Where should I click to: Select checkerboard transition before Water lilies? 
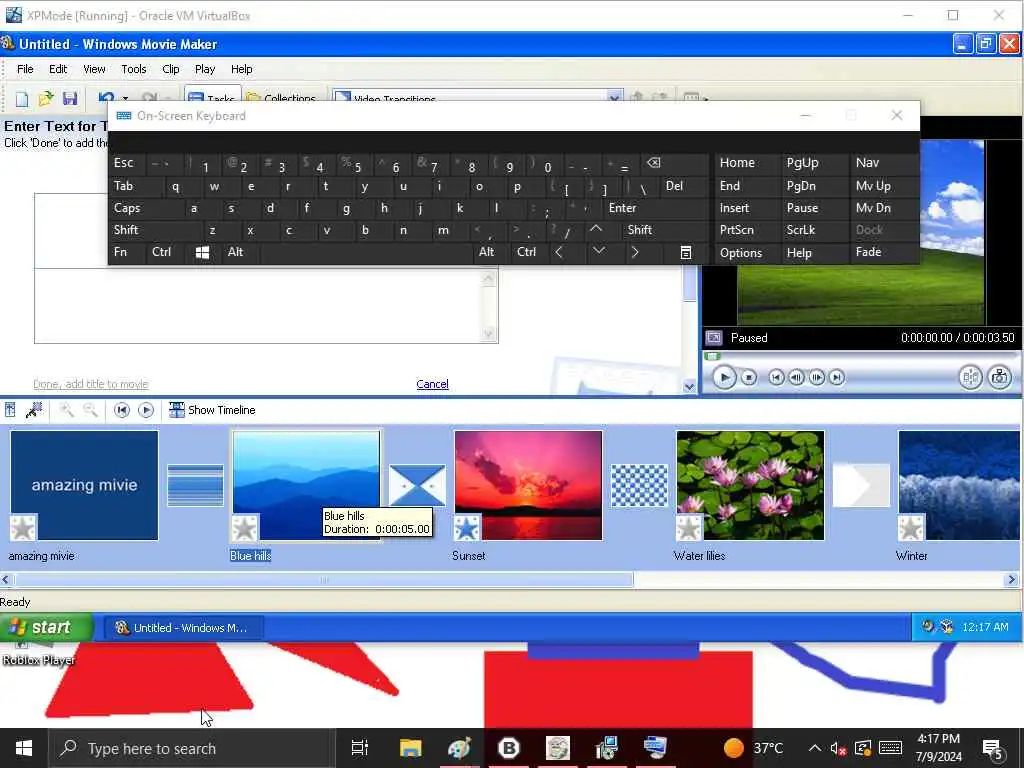639,485
